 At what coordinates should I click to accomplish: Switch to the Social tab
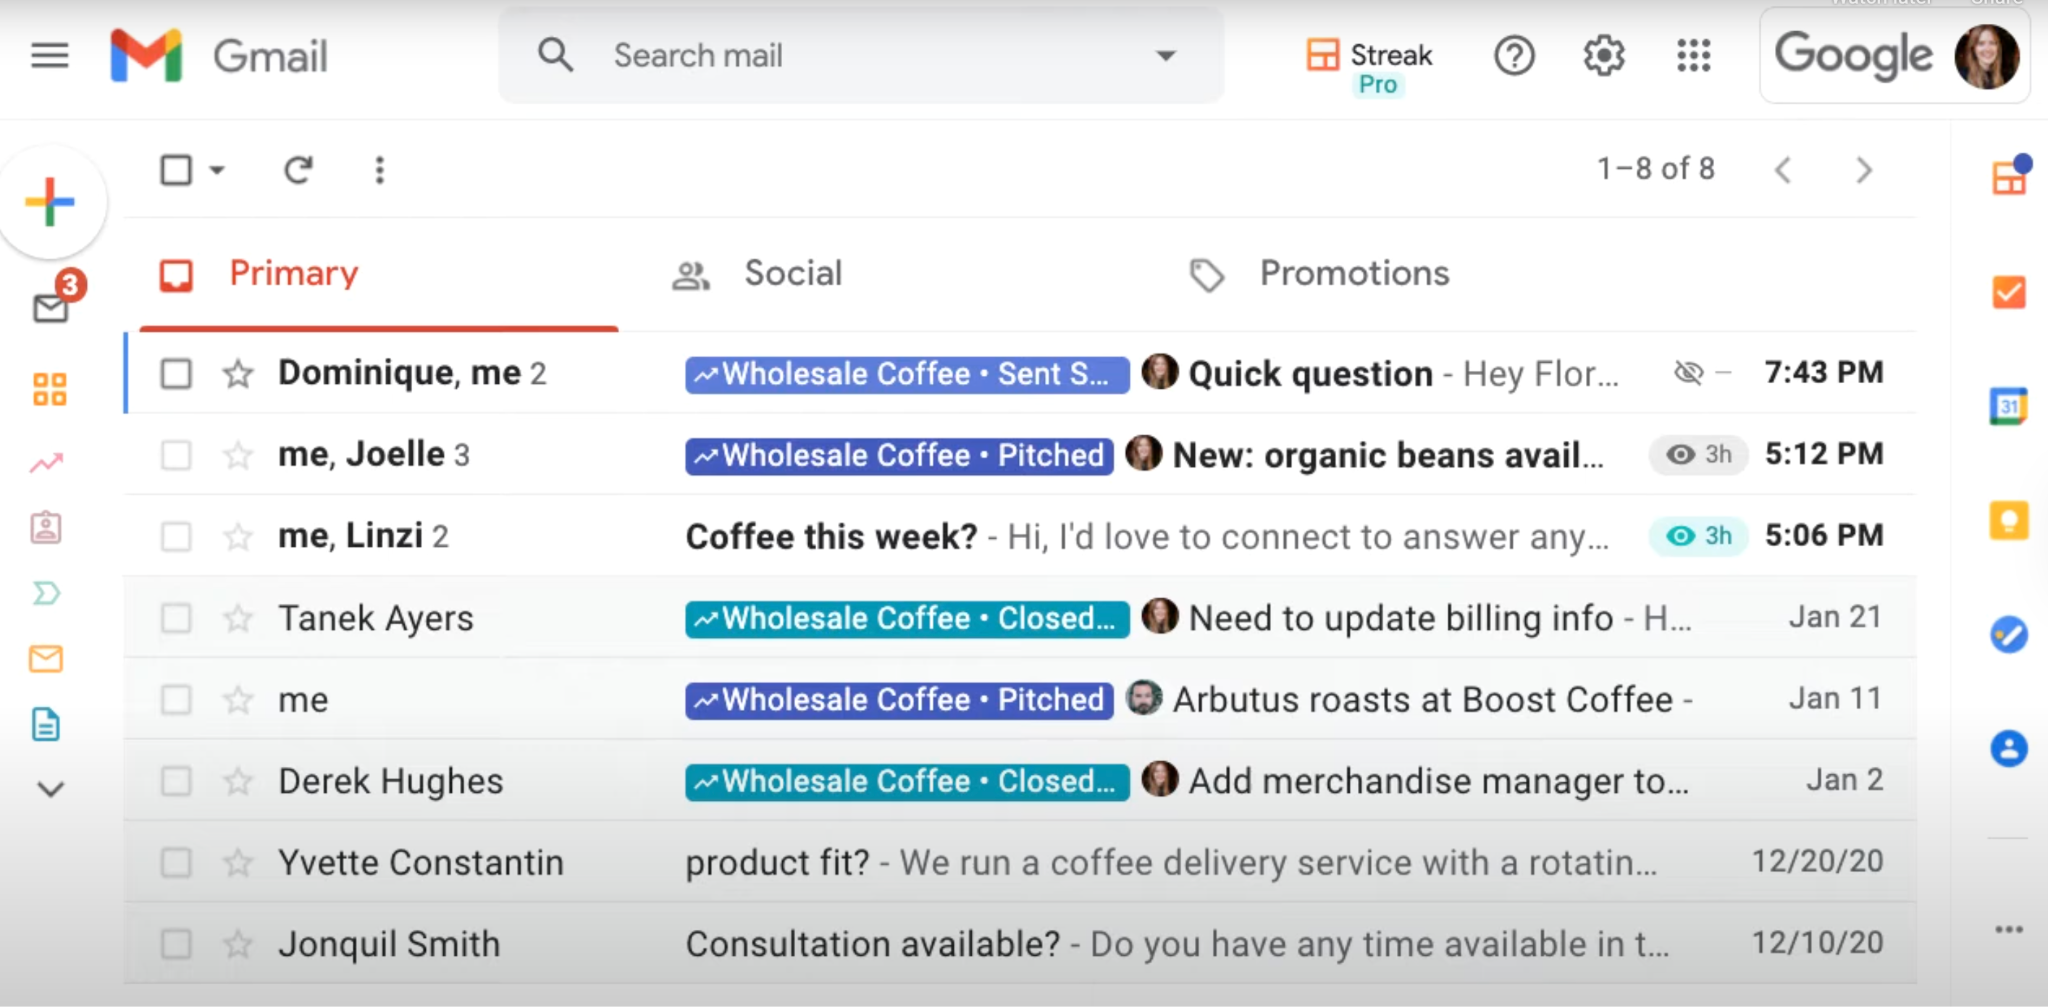pos(793,273)
